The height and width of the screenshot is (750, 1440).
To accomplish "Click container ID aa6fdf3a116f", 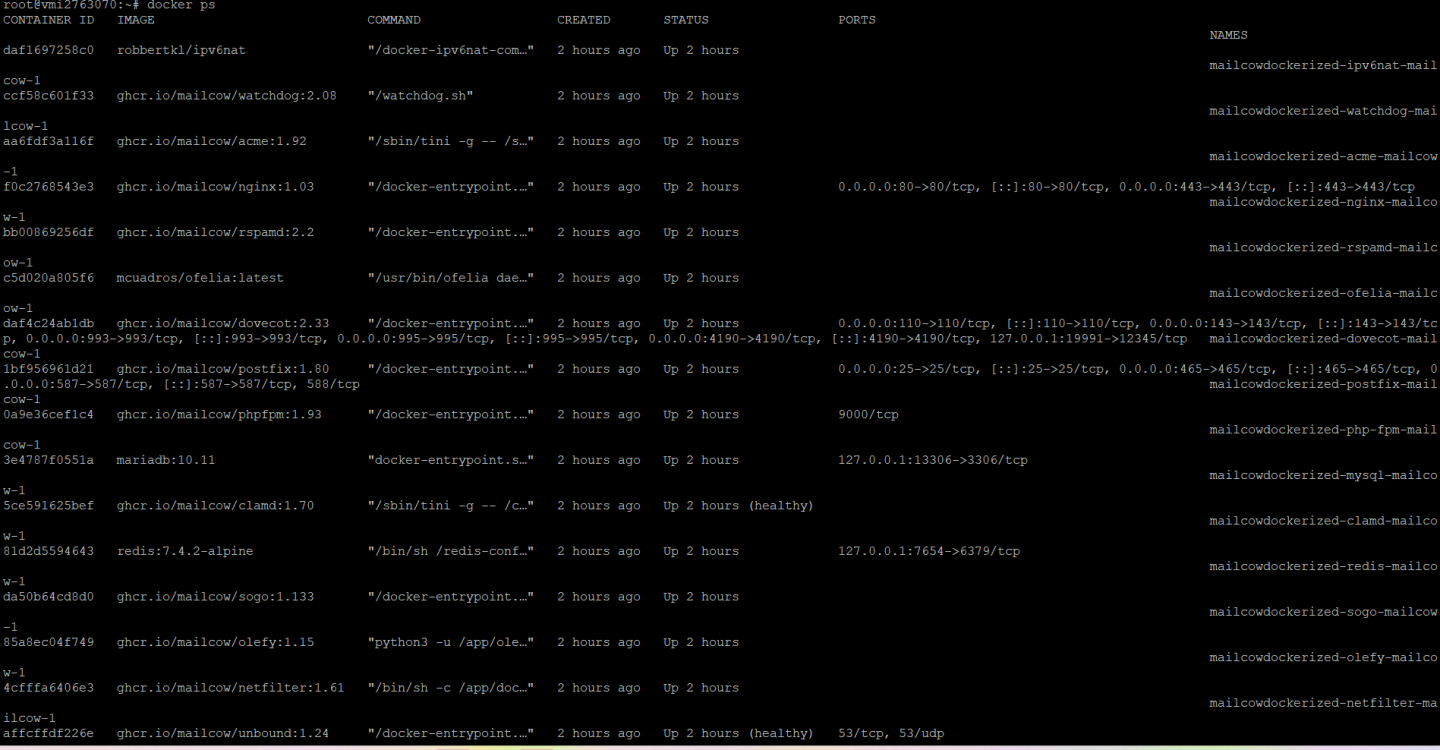I will pos(48,141).
